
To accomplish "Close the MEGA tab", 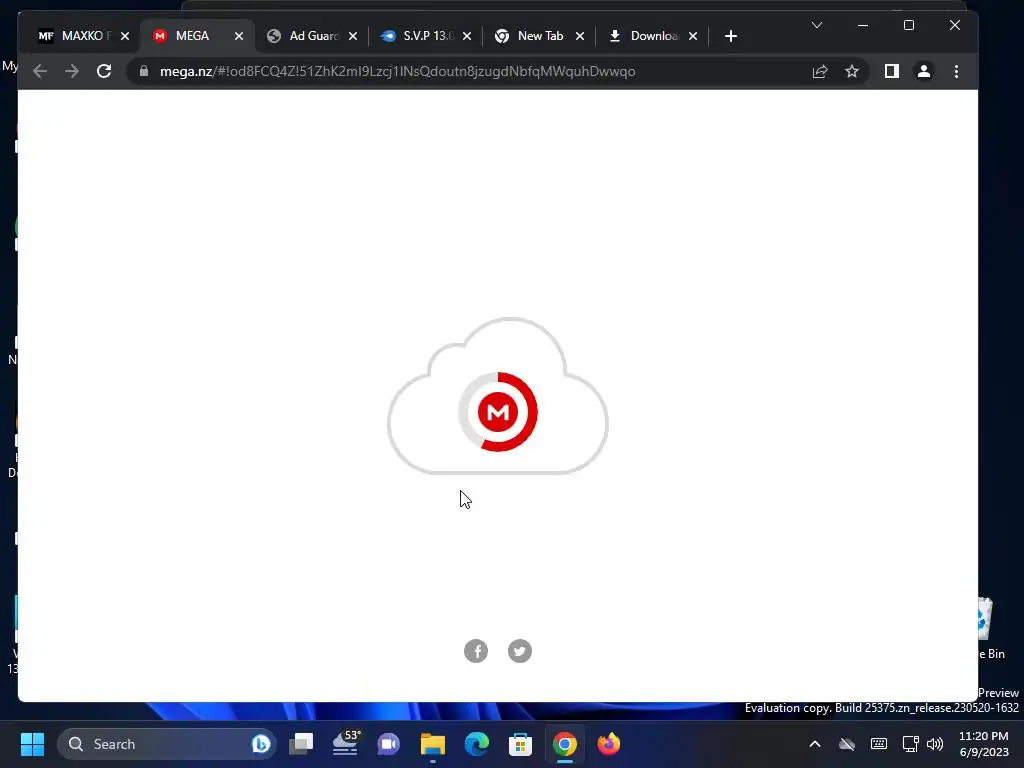I will [239, 36].
